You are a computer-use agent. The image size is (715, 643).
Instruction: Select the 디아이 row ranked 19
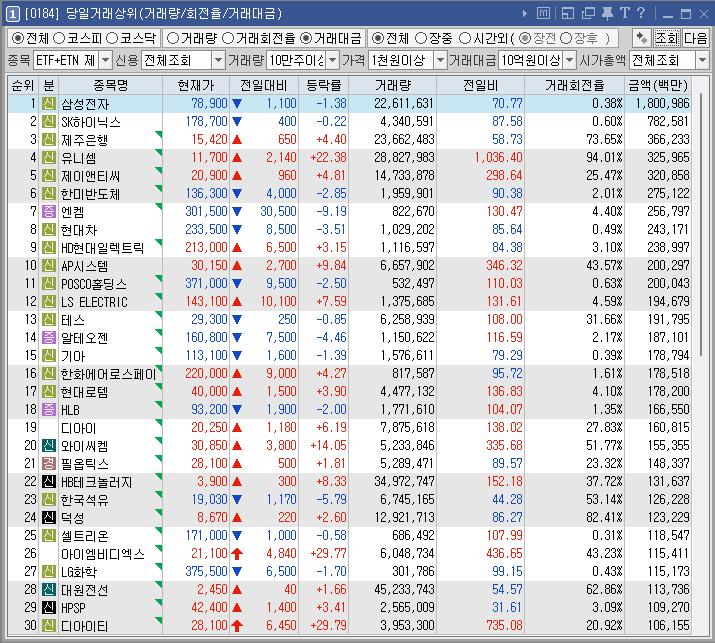point(349,427)
